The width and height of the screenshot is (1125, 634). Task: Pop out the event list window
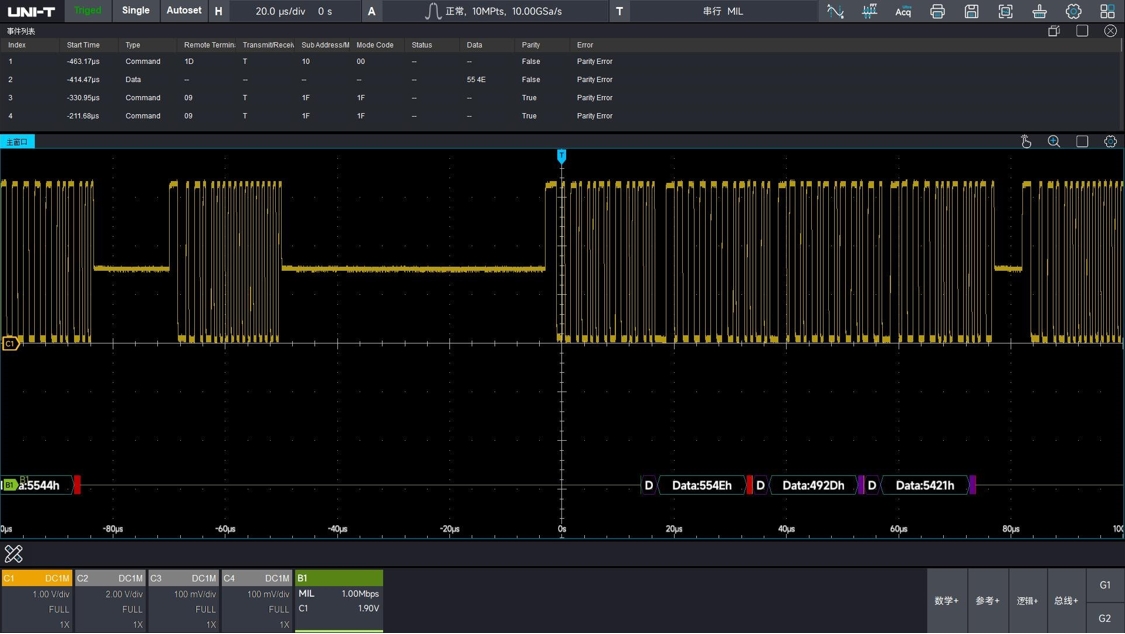[x=1054, y=31]
